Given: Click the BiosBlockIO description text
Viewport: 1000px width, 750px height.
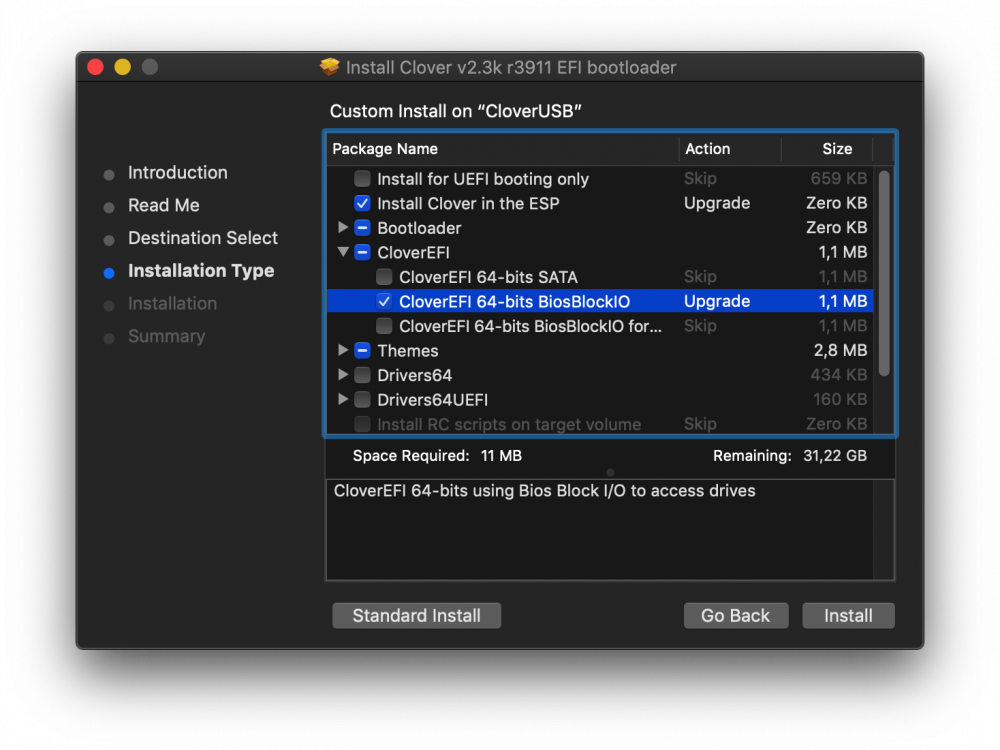Looking at the screenshot, I should click(544, 490).
